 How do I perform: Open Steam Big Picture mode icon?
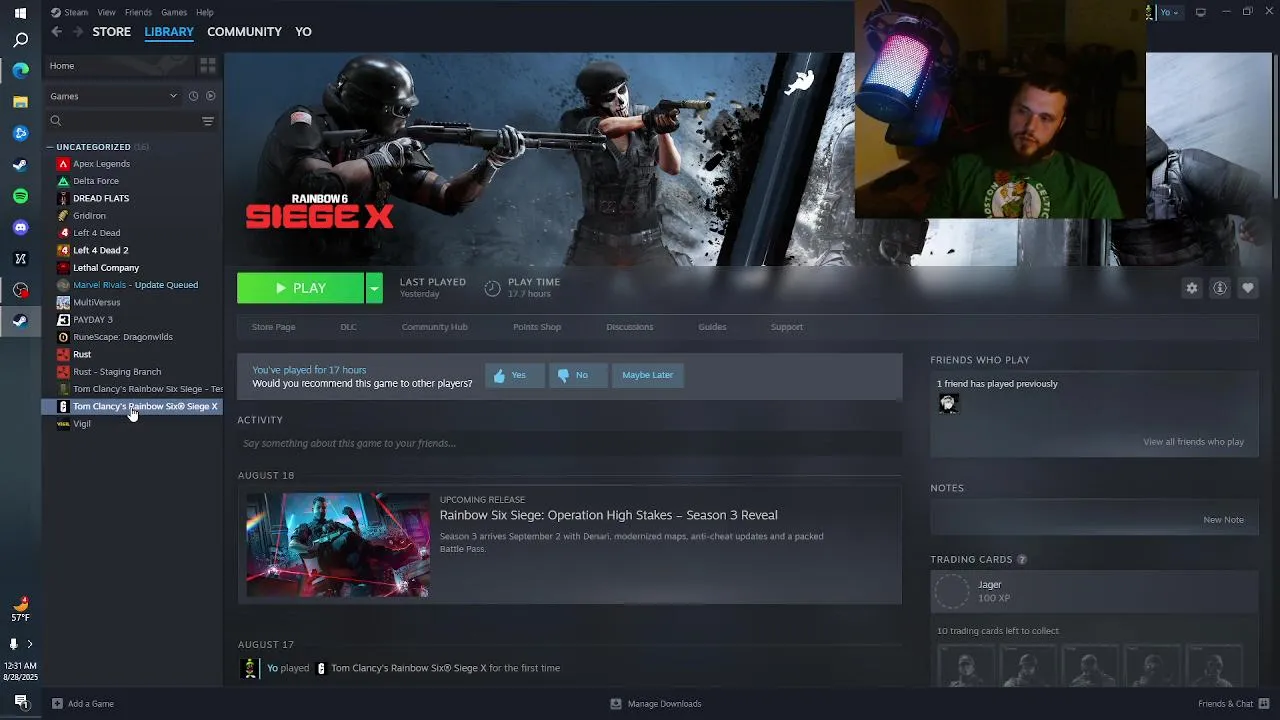pos(1201,12)
